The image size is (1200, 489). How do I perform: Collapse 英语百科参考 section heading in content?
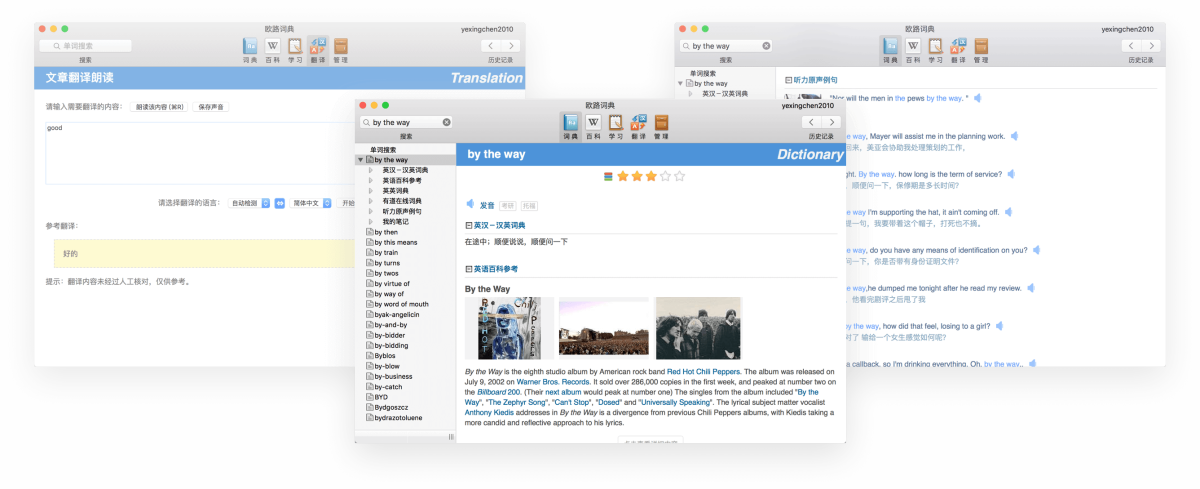point(469,269)
